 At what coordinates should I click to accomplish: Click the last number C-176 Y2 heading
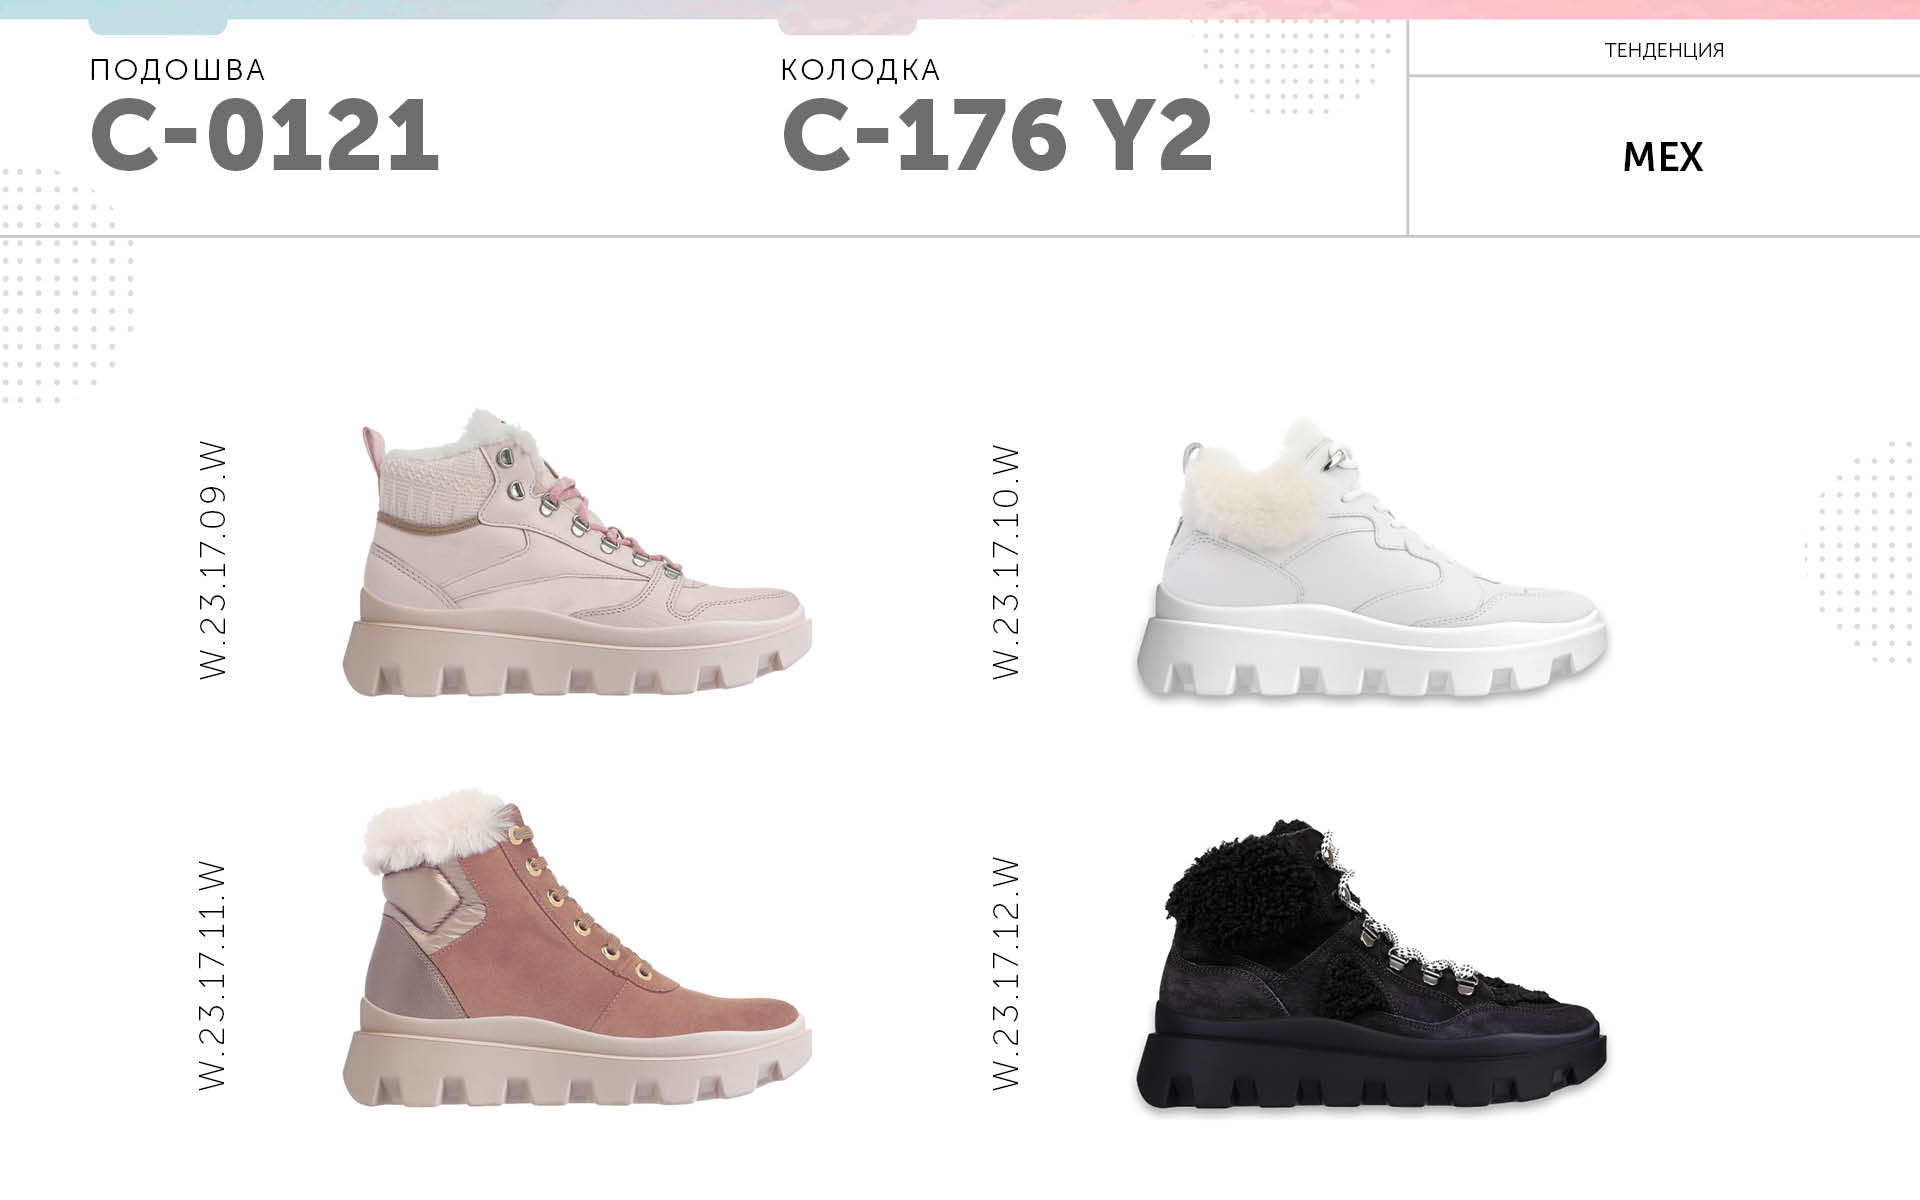[x=997, y=136]
